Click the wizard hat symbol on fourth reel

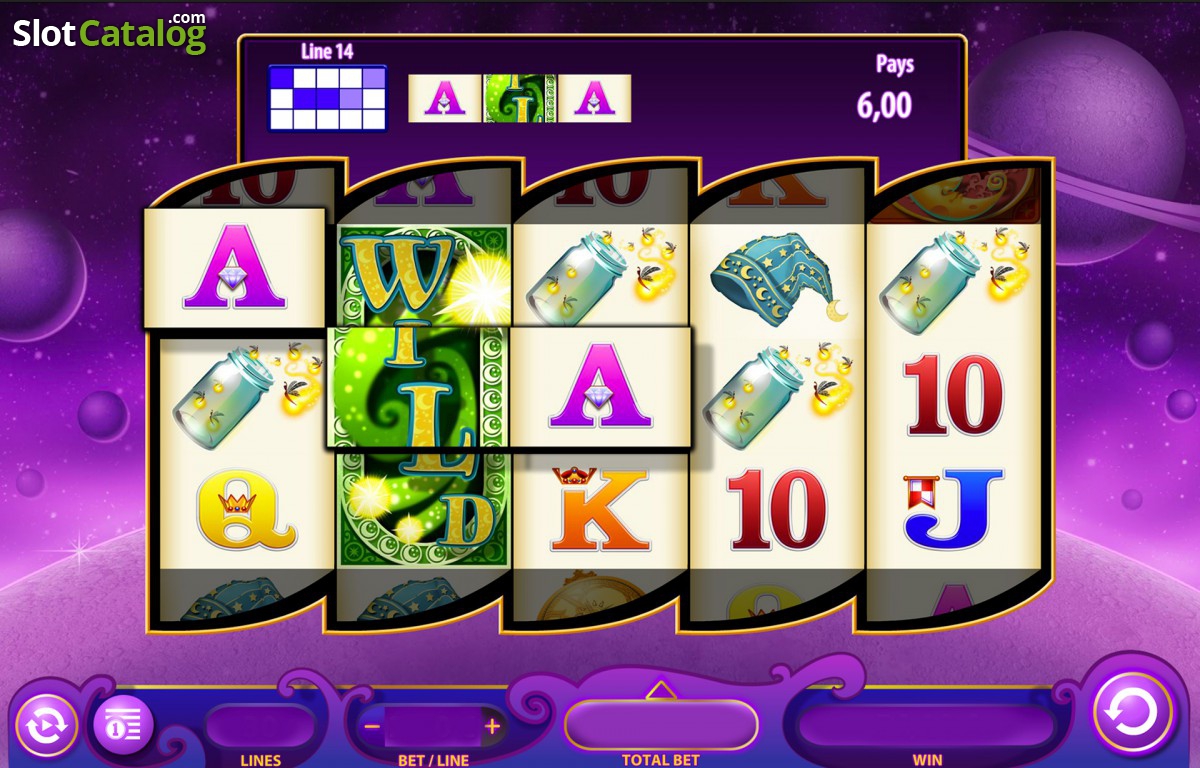[x=779, y=278]
